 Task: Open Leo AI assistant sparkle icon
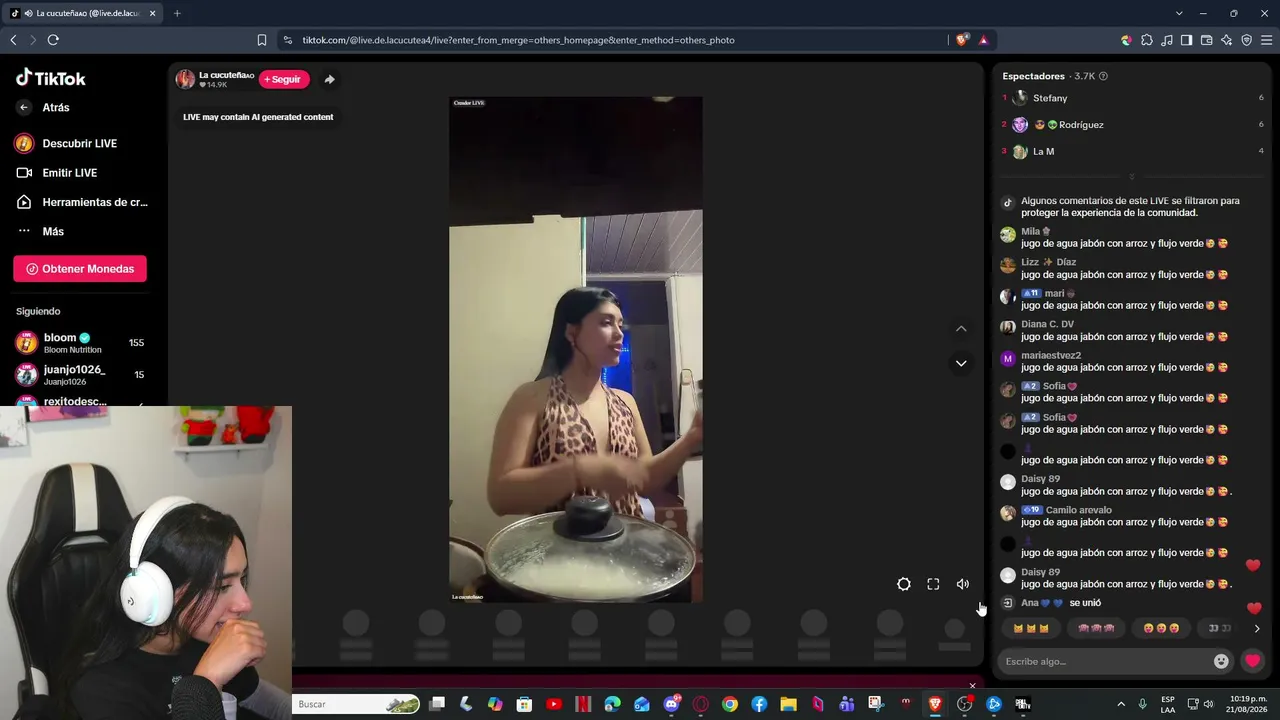coord(1227,40)
